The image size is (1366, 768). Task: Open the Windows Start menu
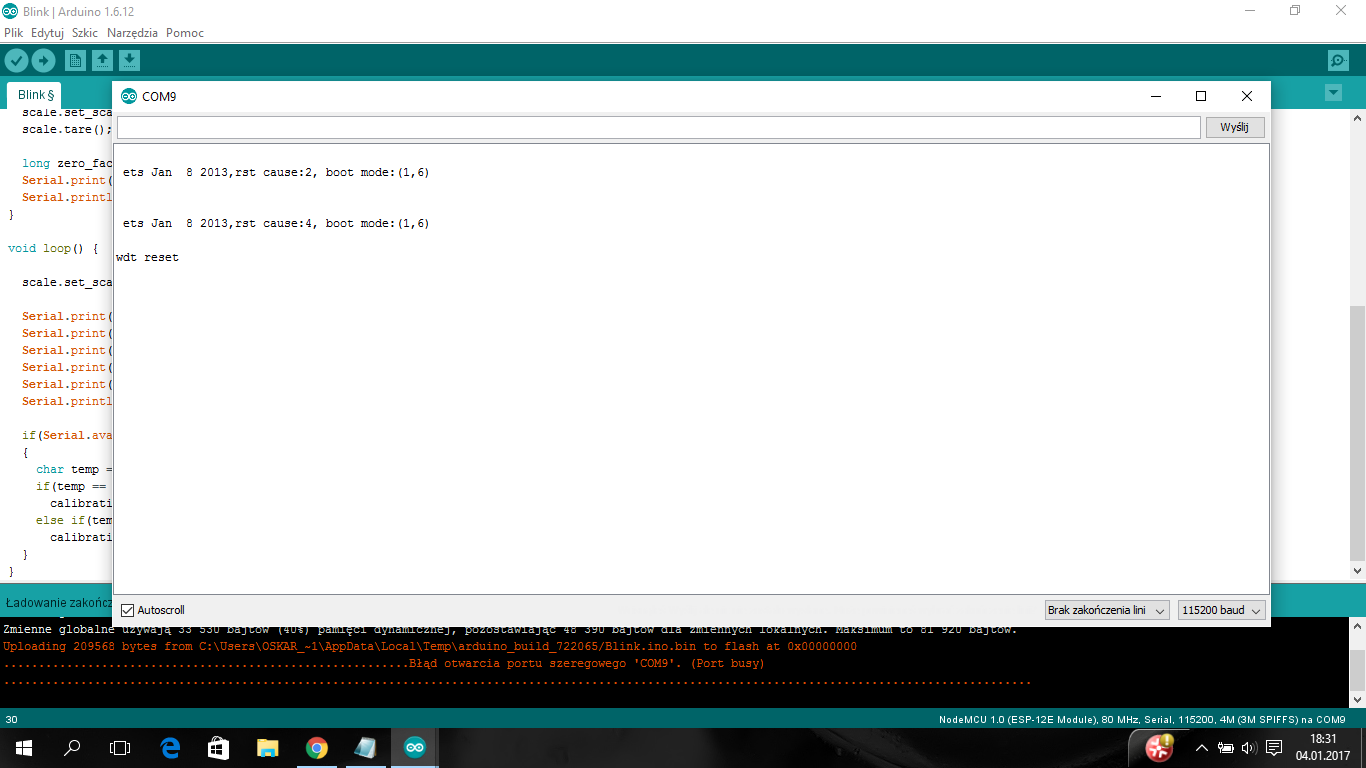click(23, 748)
